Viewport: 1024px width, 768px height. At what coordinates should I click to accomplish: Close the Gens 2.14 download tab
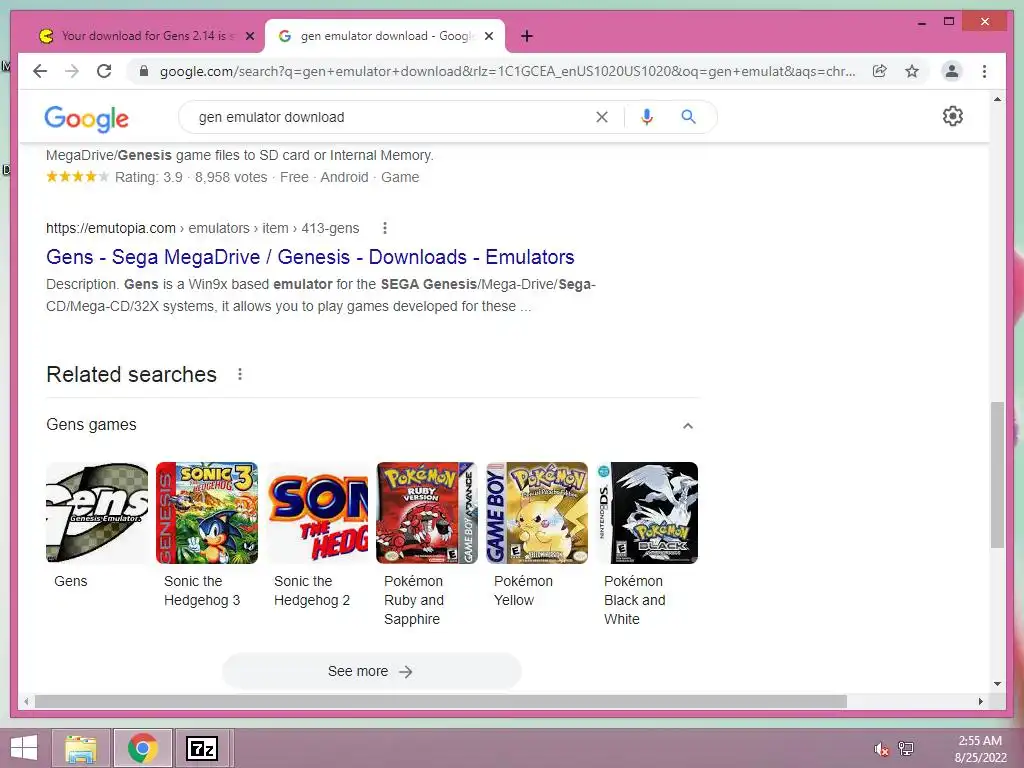(249, 36)
